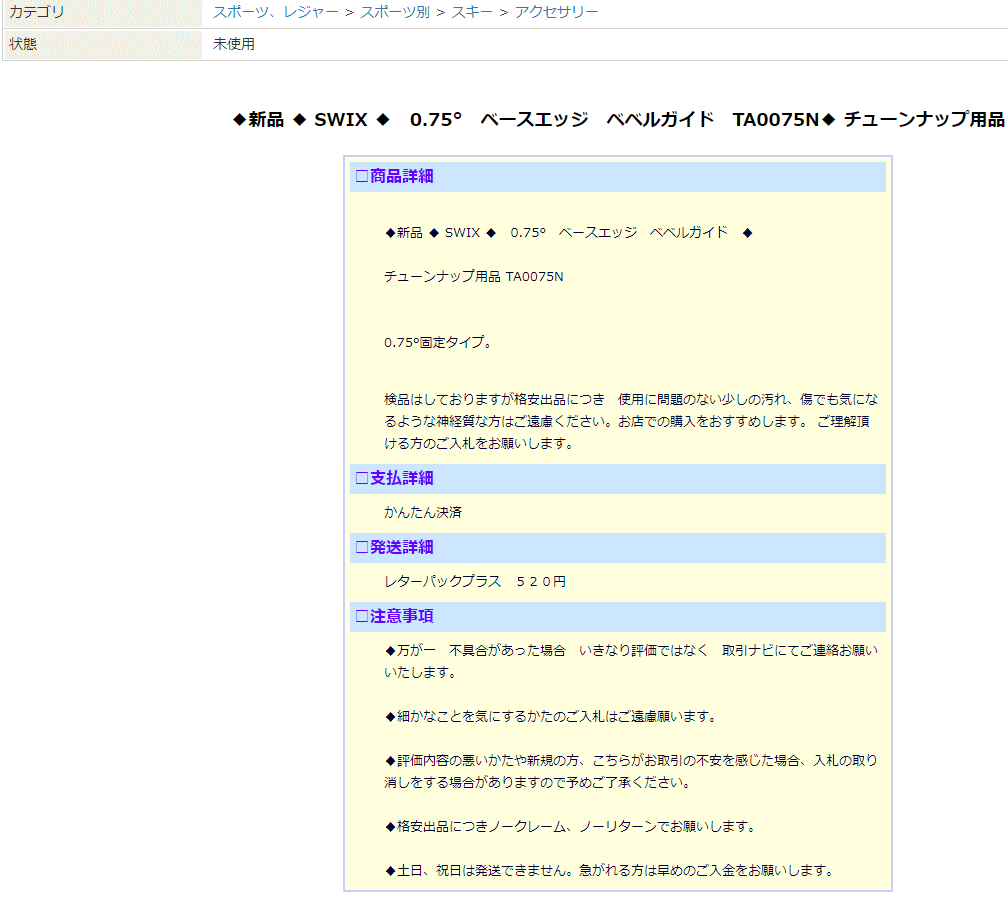The height and width of the screenshot is (898, 1008).
Task: Click the 検品はしておりますが paragraph
Action: point(631,421)
